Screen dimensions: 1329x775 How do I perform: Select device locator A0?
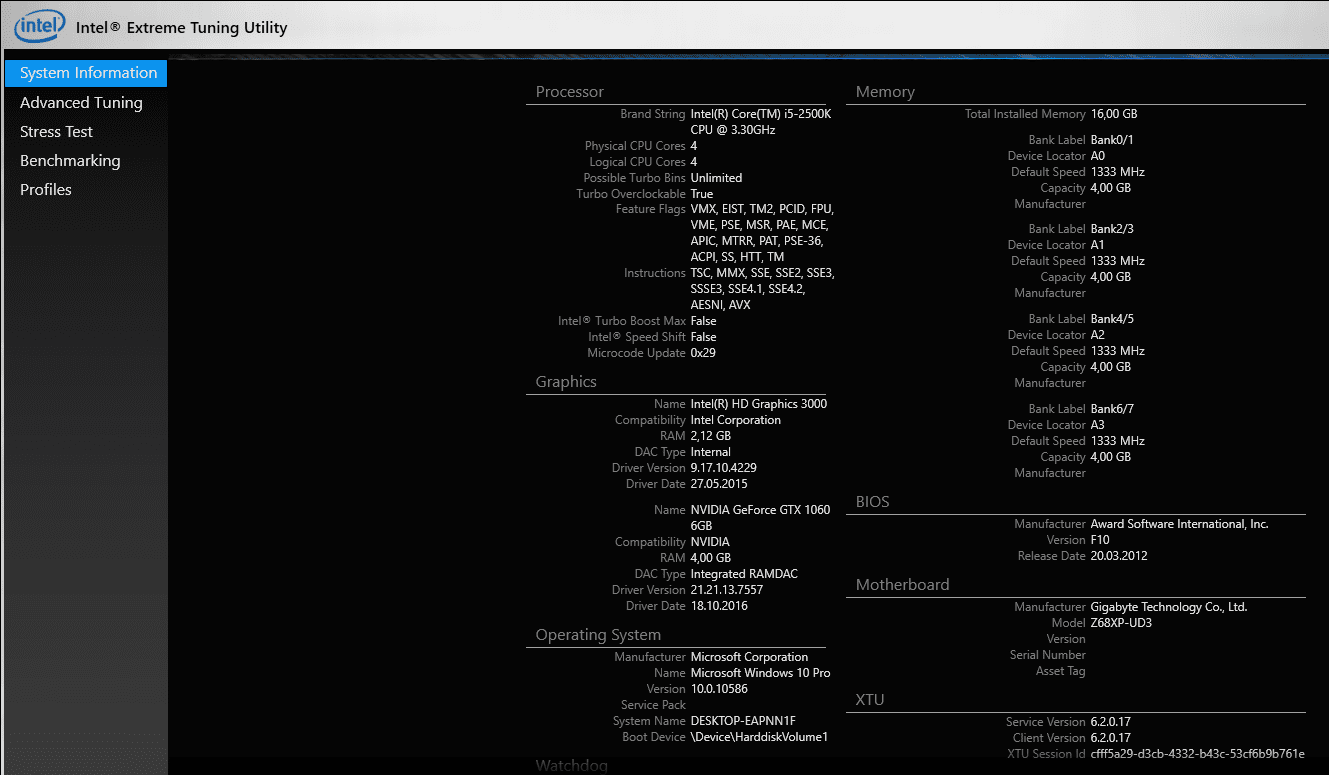1098,156
